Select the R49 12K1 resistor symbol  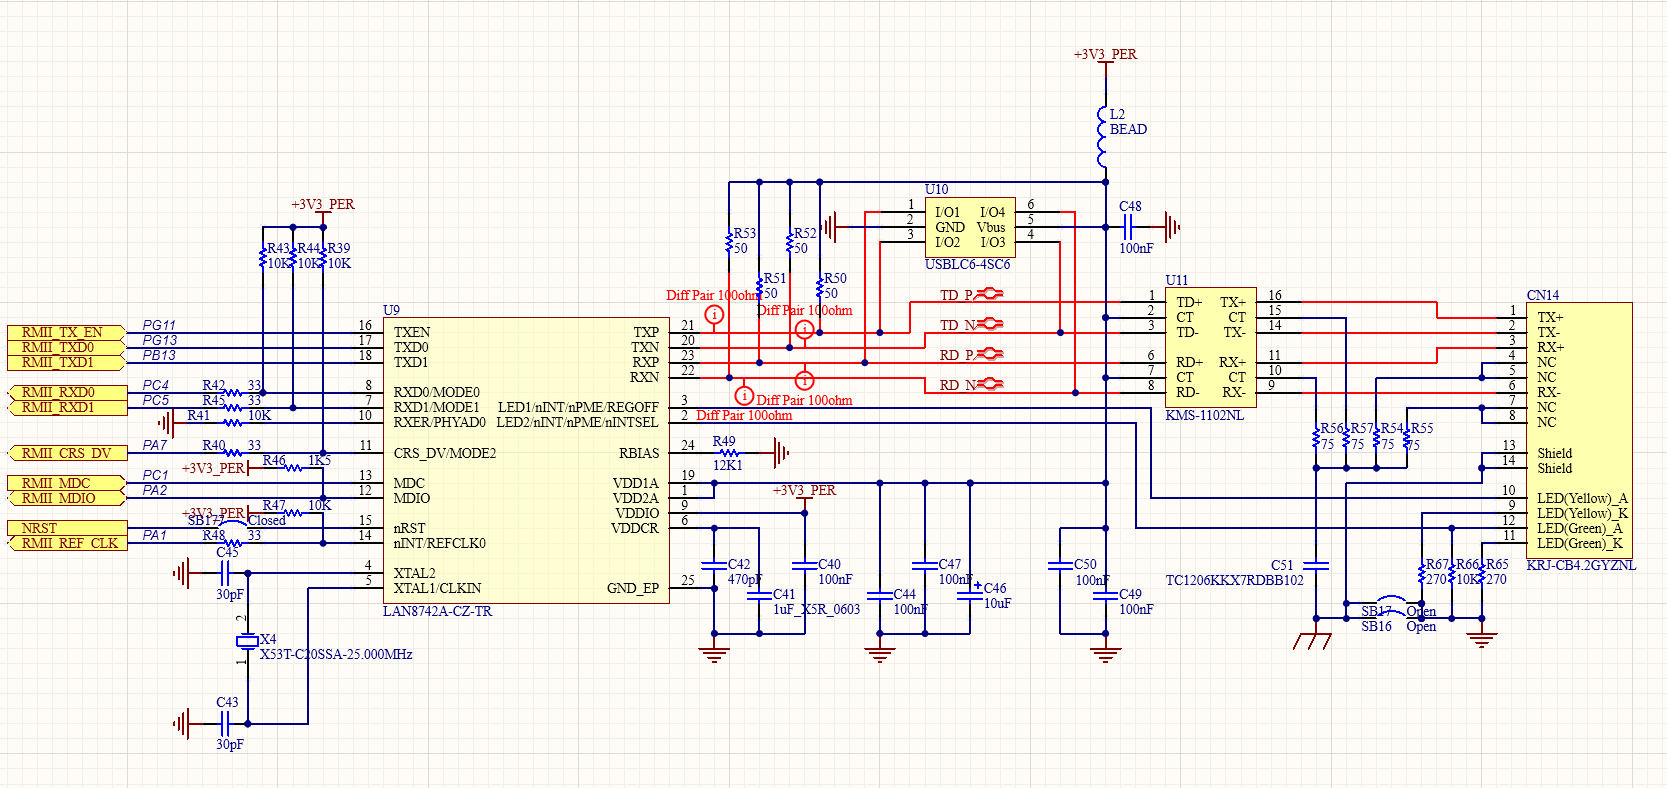point(728,453)
